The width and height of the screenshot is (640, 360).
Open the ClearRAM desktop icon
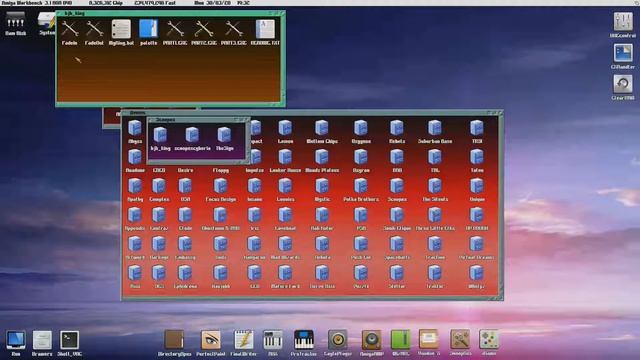(x=623, y=84)
